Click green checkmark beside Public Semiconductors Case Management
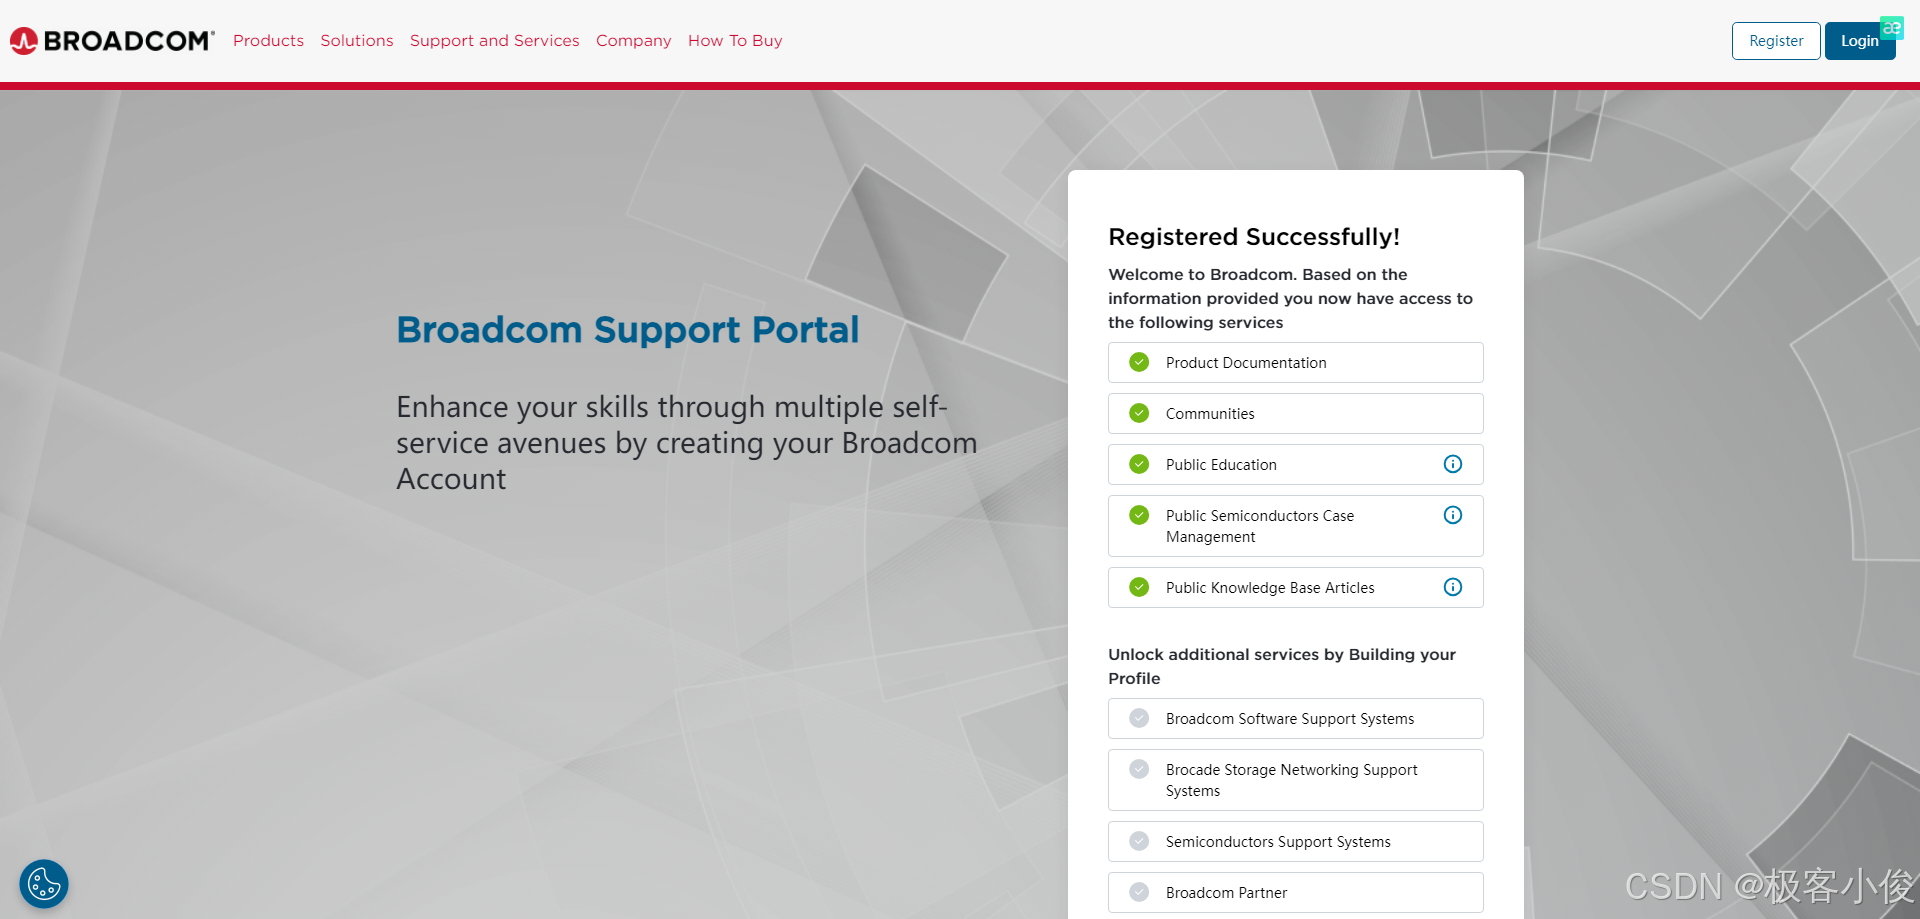 click(1139, 515)
